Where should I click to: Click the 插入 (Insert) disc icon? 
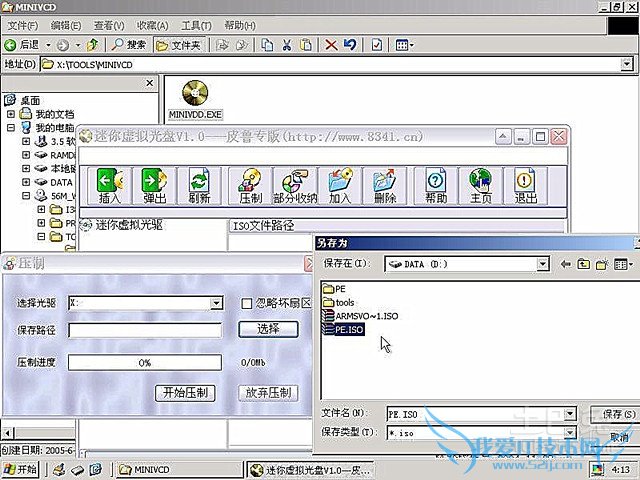coord(109,186)
